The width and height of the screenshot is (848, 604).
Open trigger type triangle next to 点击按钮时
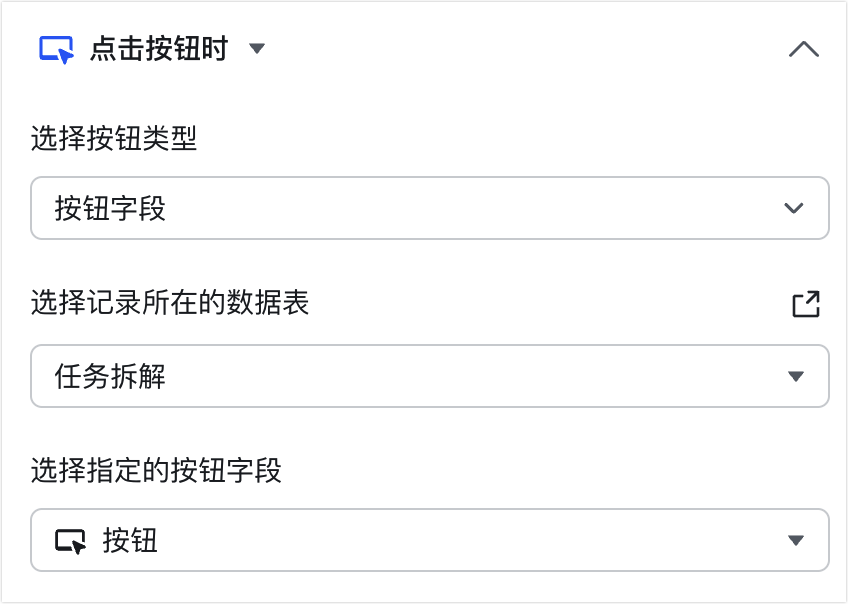pos(257,49)
